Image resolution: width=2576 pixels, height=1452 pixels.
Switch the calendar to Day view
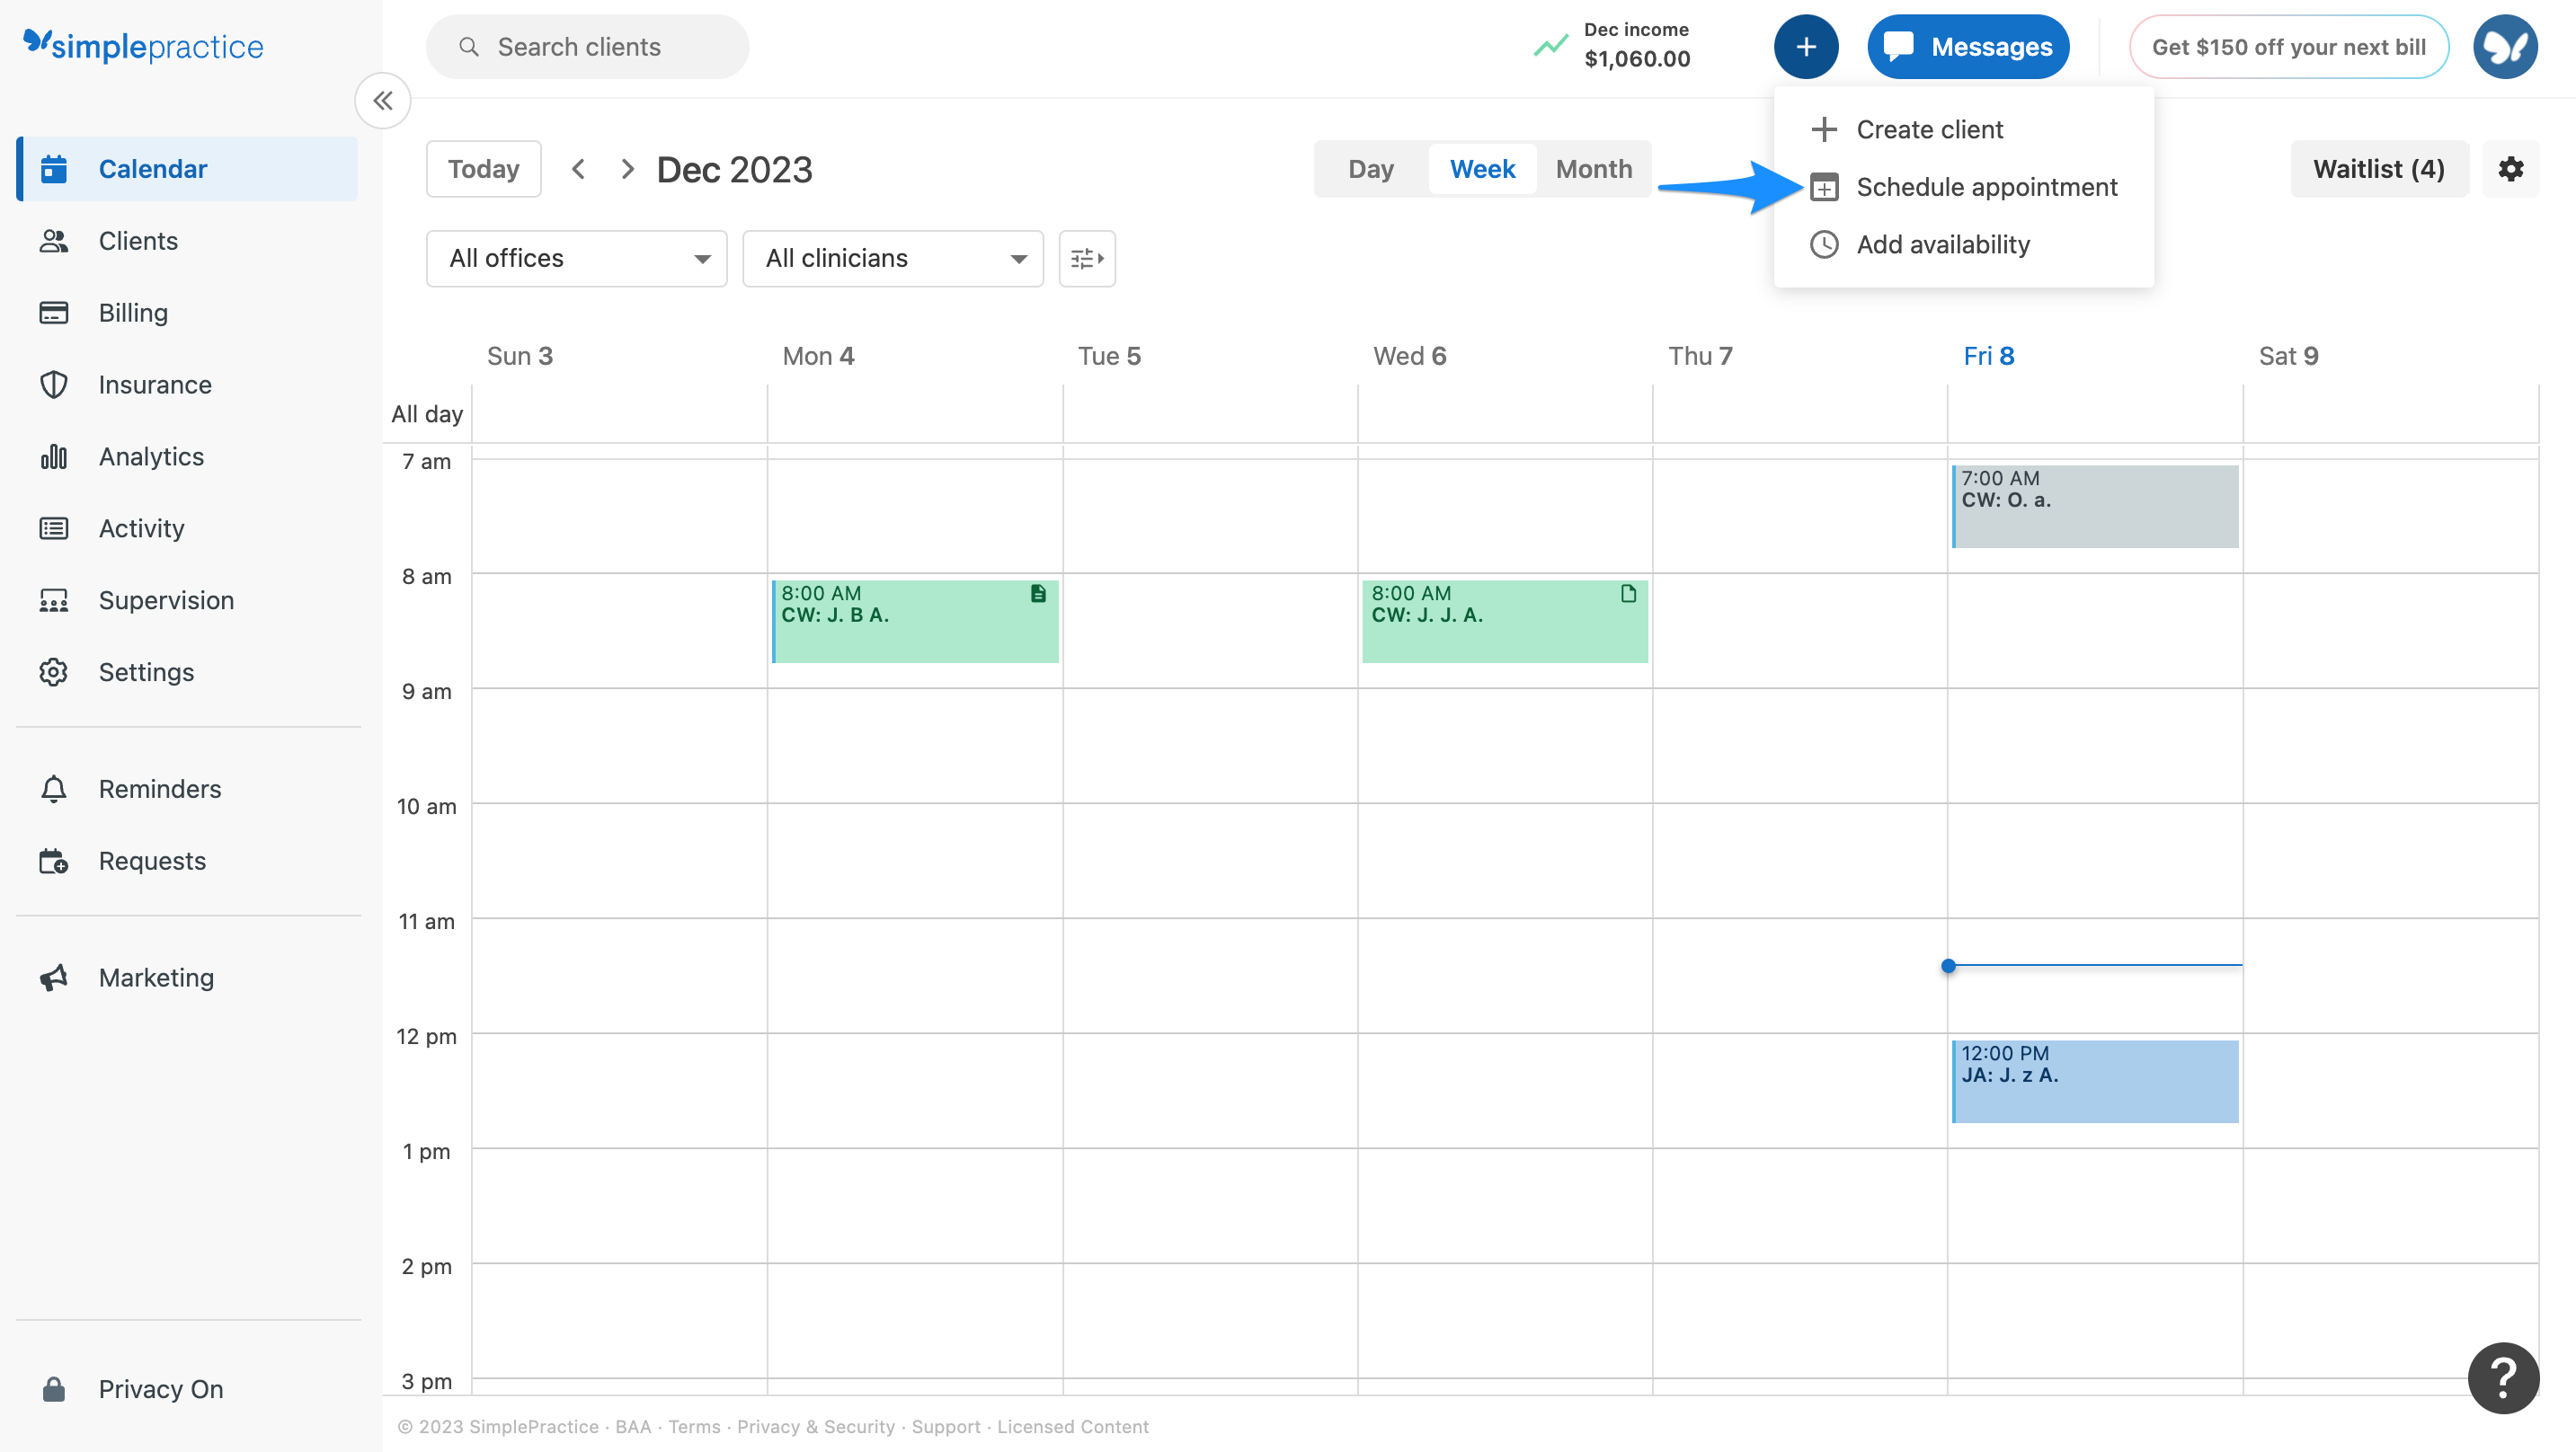[1370, 168]
